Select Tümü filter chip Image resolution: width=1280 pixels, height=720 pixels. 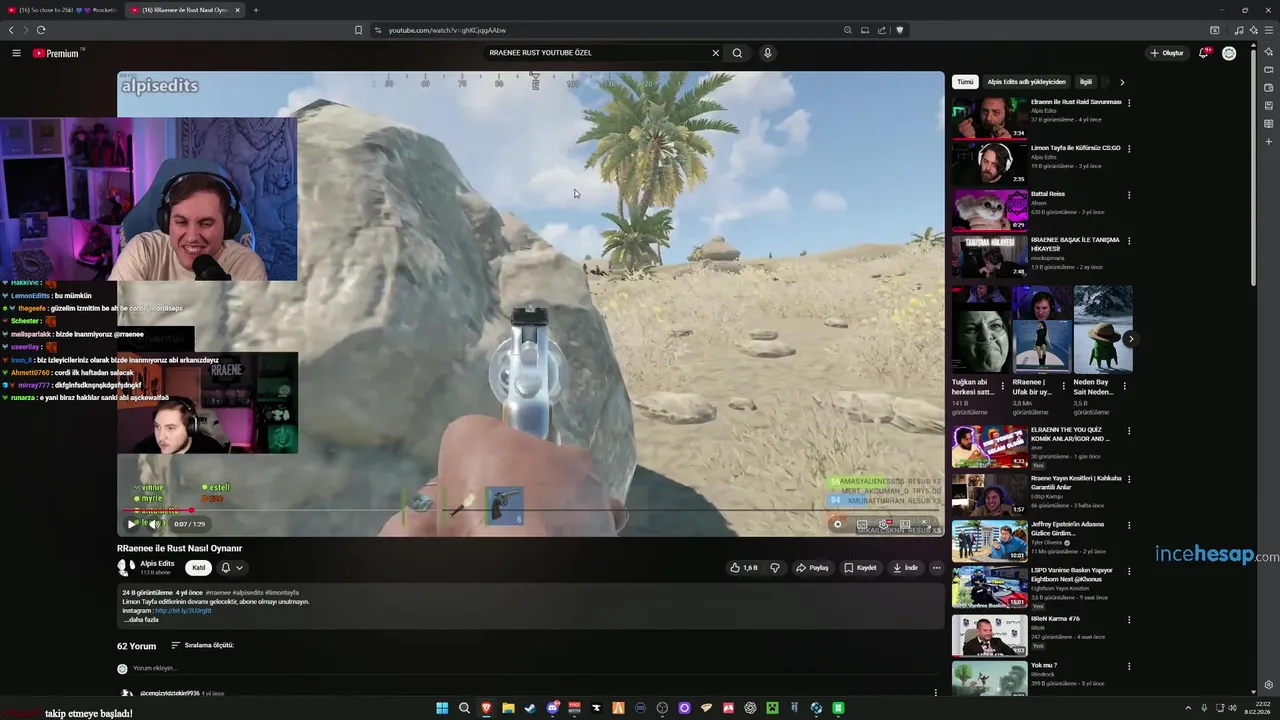pos(965,82)
